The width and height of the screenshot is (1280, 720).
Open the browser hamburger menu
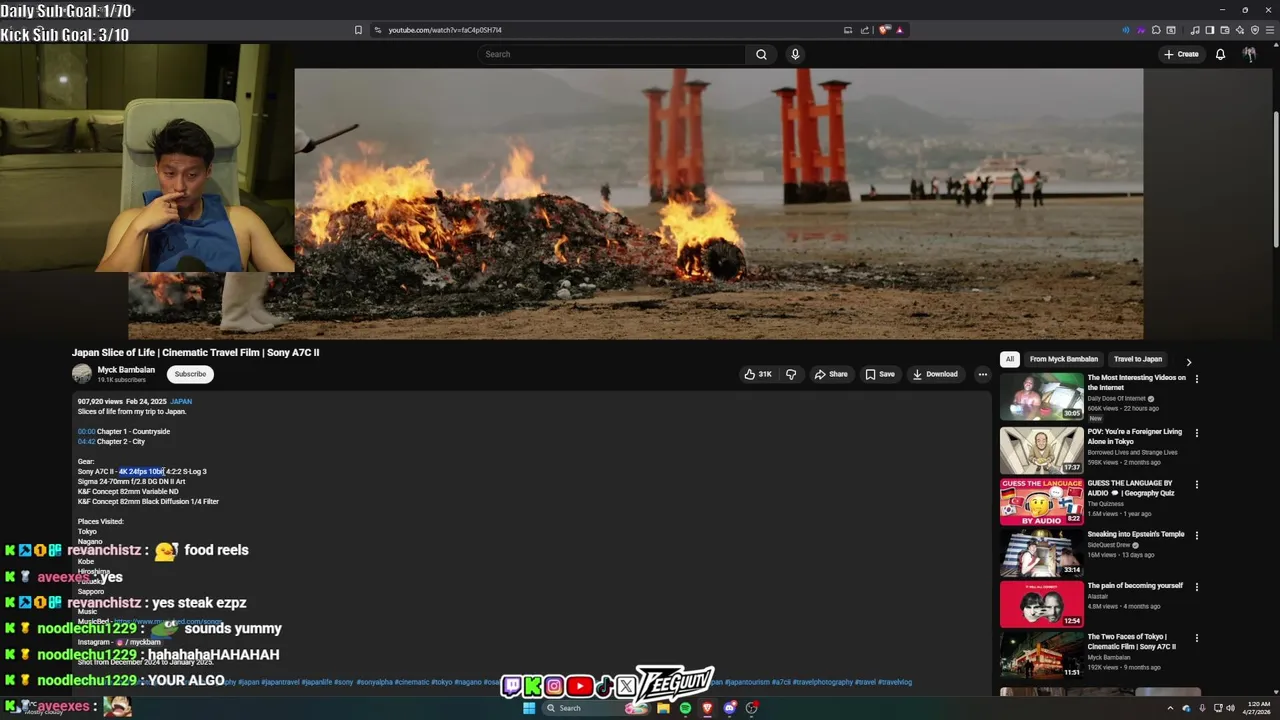[1269, 30]
